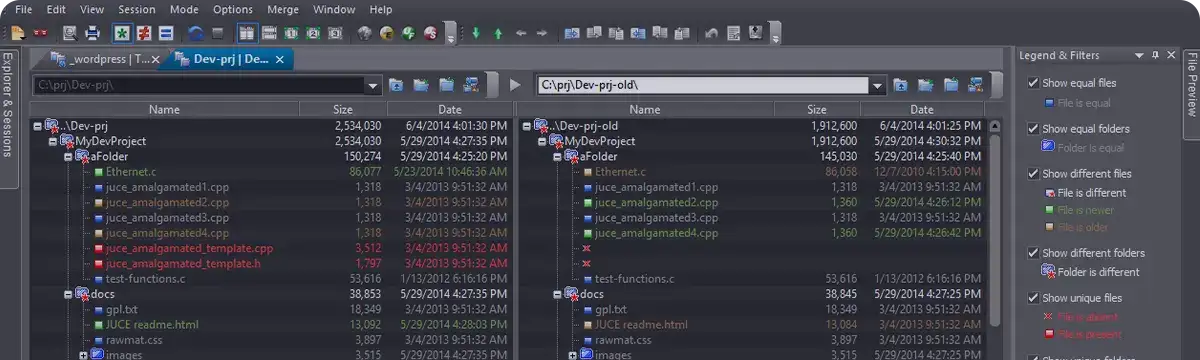Screen dimensions: 1200x360
Task: Click the red S sphere icon
Action: pyautogui.click(x=431, y=33)
